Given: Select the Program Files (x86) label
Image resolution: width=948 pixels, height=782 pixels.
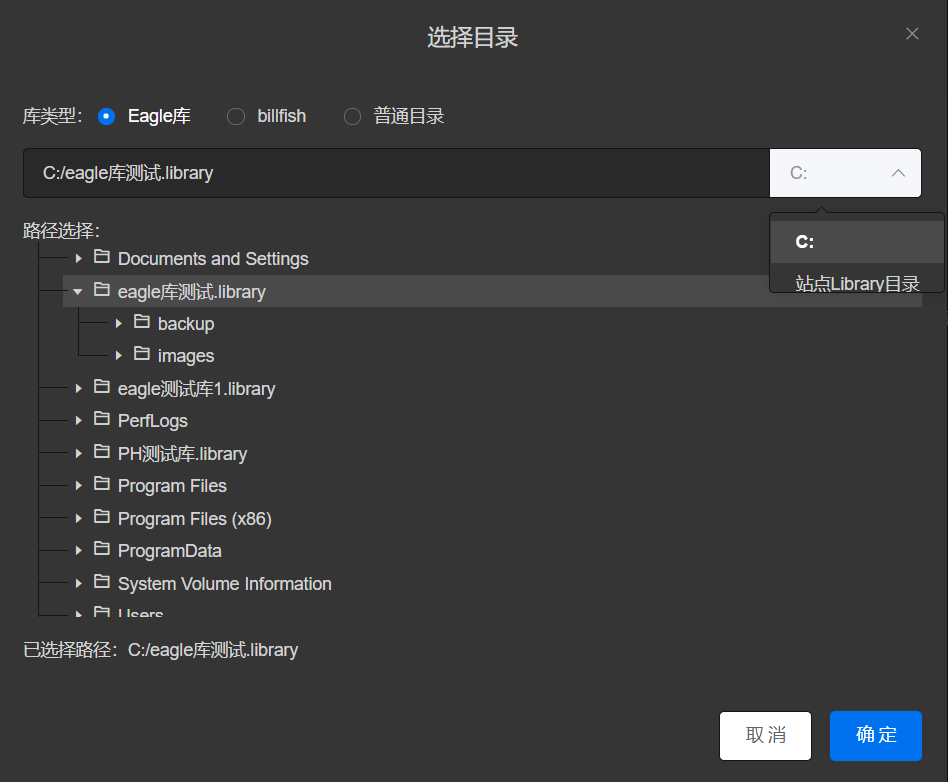Looking at the screenshot, I should (x=195, y=519).
